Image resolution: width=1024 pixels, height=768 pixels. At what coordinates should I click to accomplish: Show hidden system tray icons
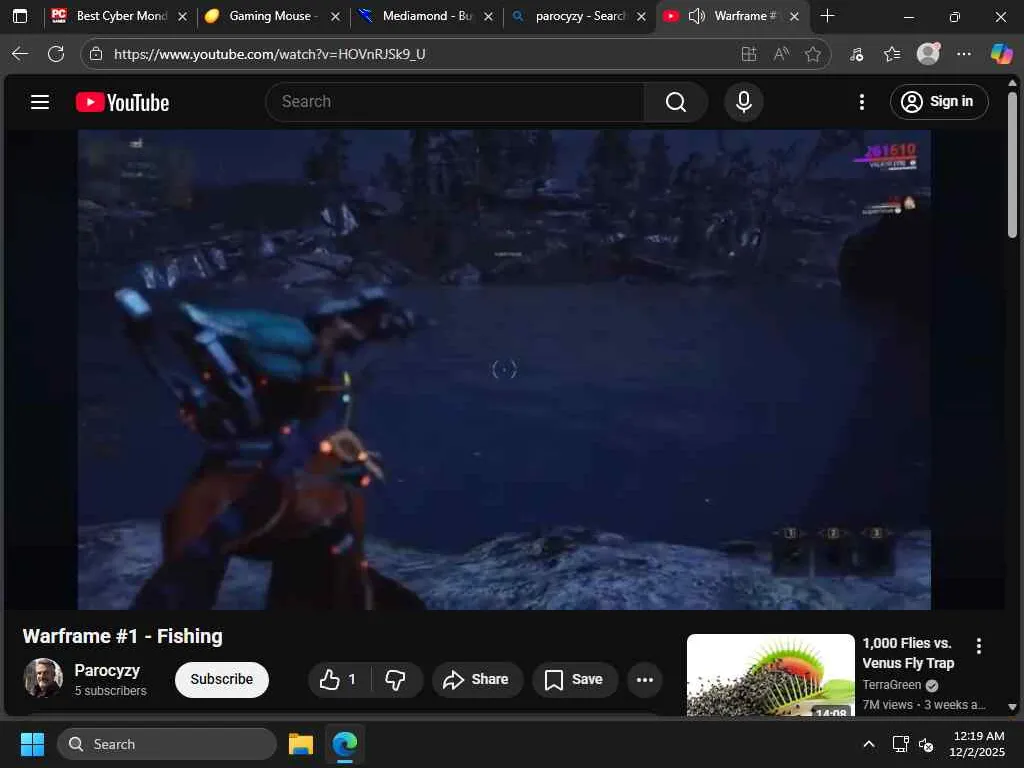coord(869,744)
